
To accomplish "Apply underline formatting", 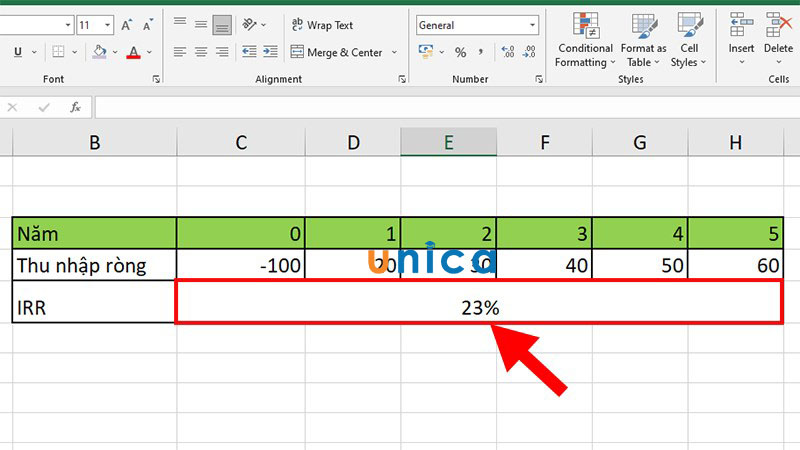I will [18, 52].
